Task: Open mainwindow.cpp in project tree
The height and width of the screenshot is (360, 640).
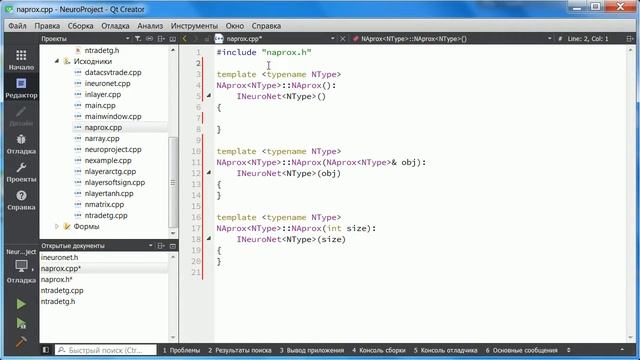Action: pos(113,116)
